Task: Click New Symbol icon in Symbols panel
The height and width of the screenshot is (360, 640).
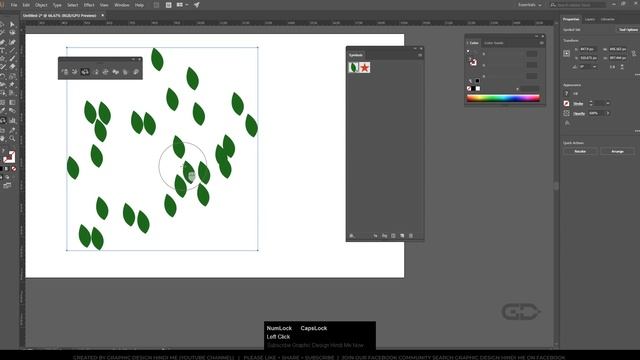Action: (402, 236)
